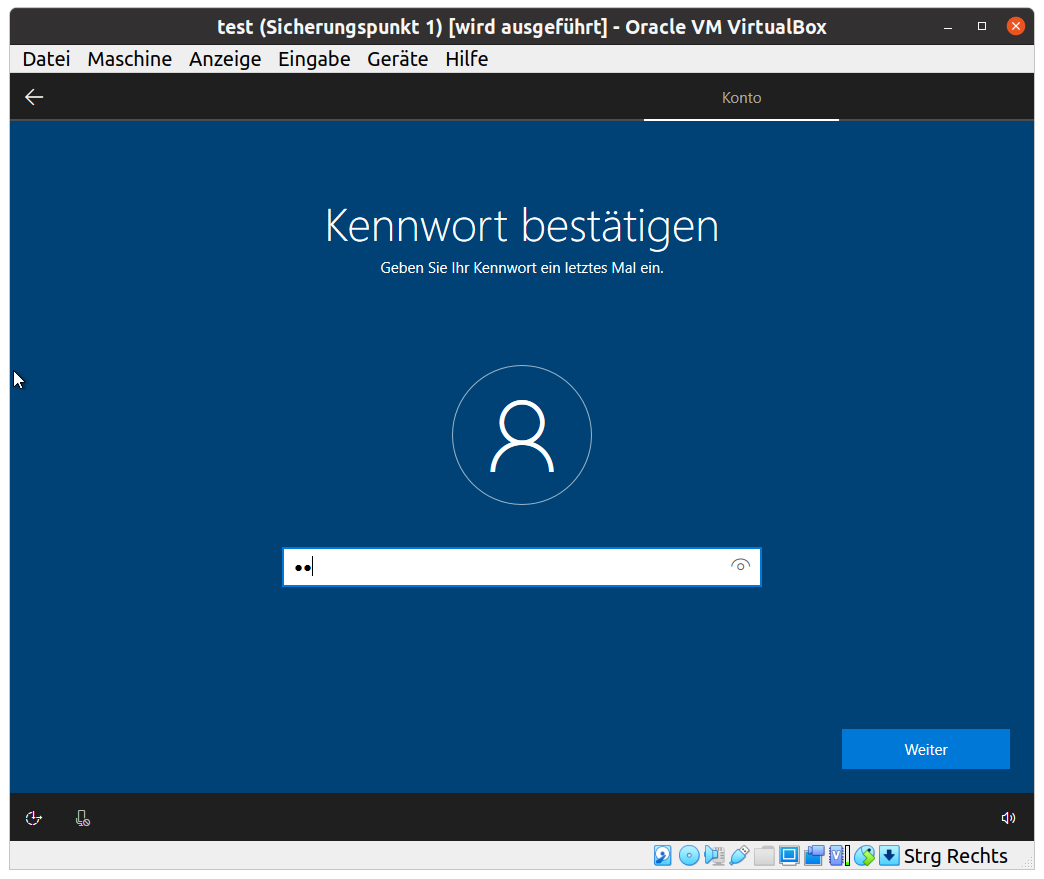The height and width of the screenshot is (879, 1044).
Task: Minimize the VirtualBox window
Action: click(x=948, y=27)
